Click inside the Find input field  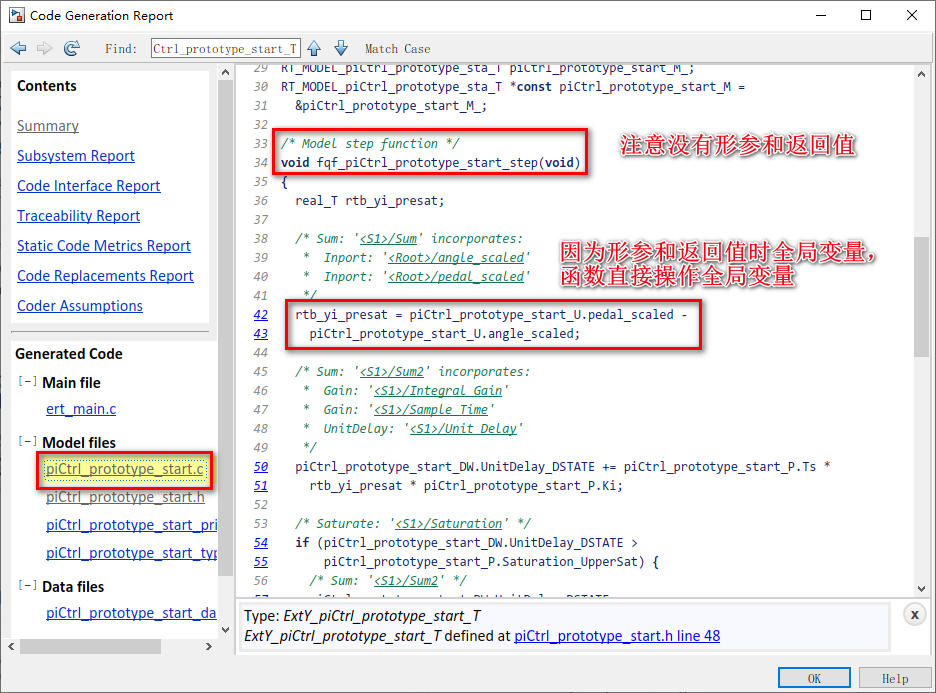[x=225, y=47]
